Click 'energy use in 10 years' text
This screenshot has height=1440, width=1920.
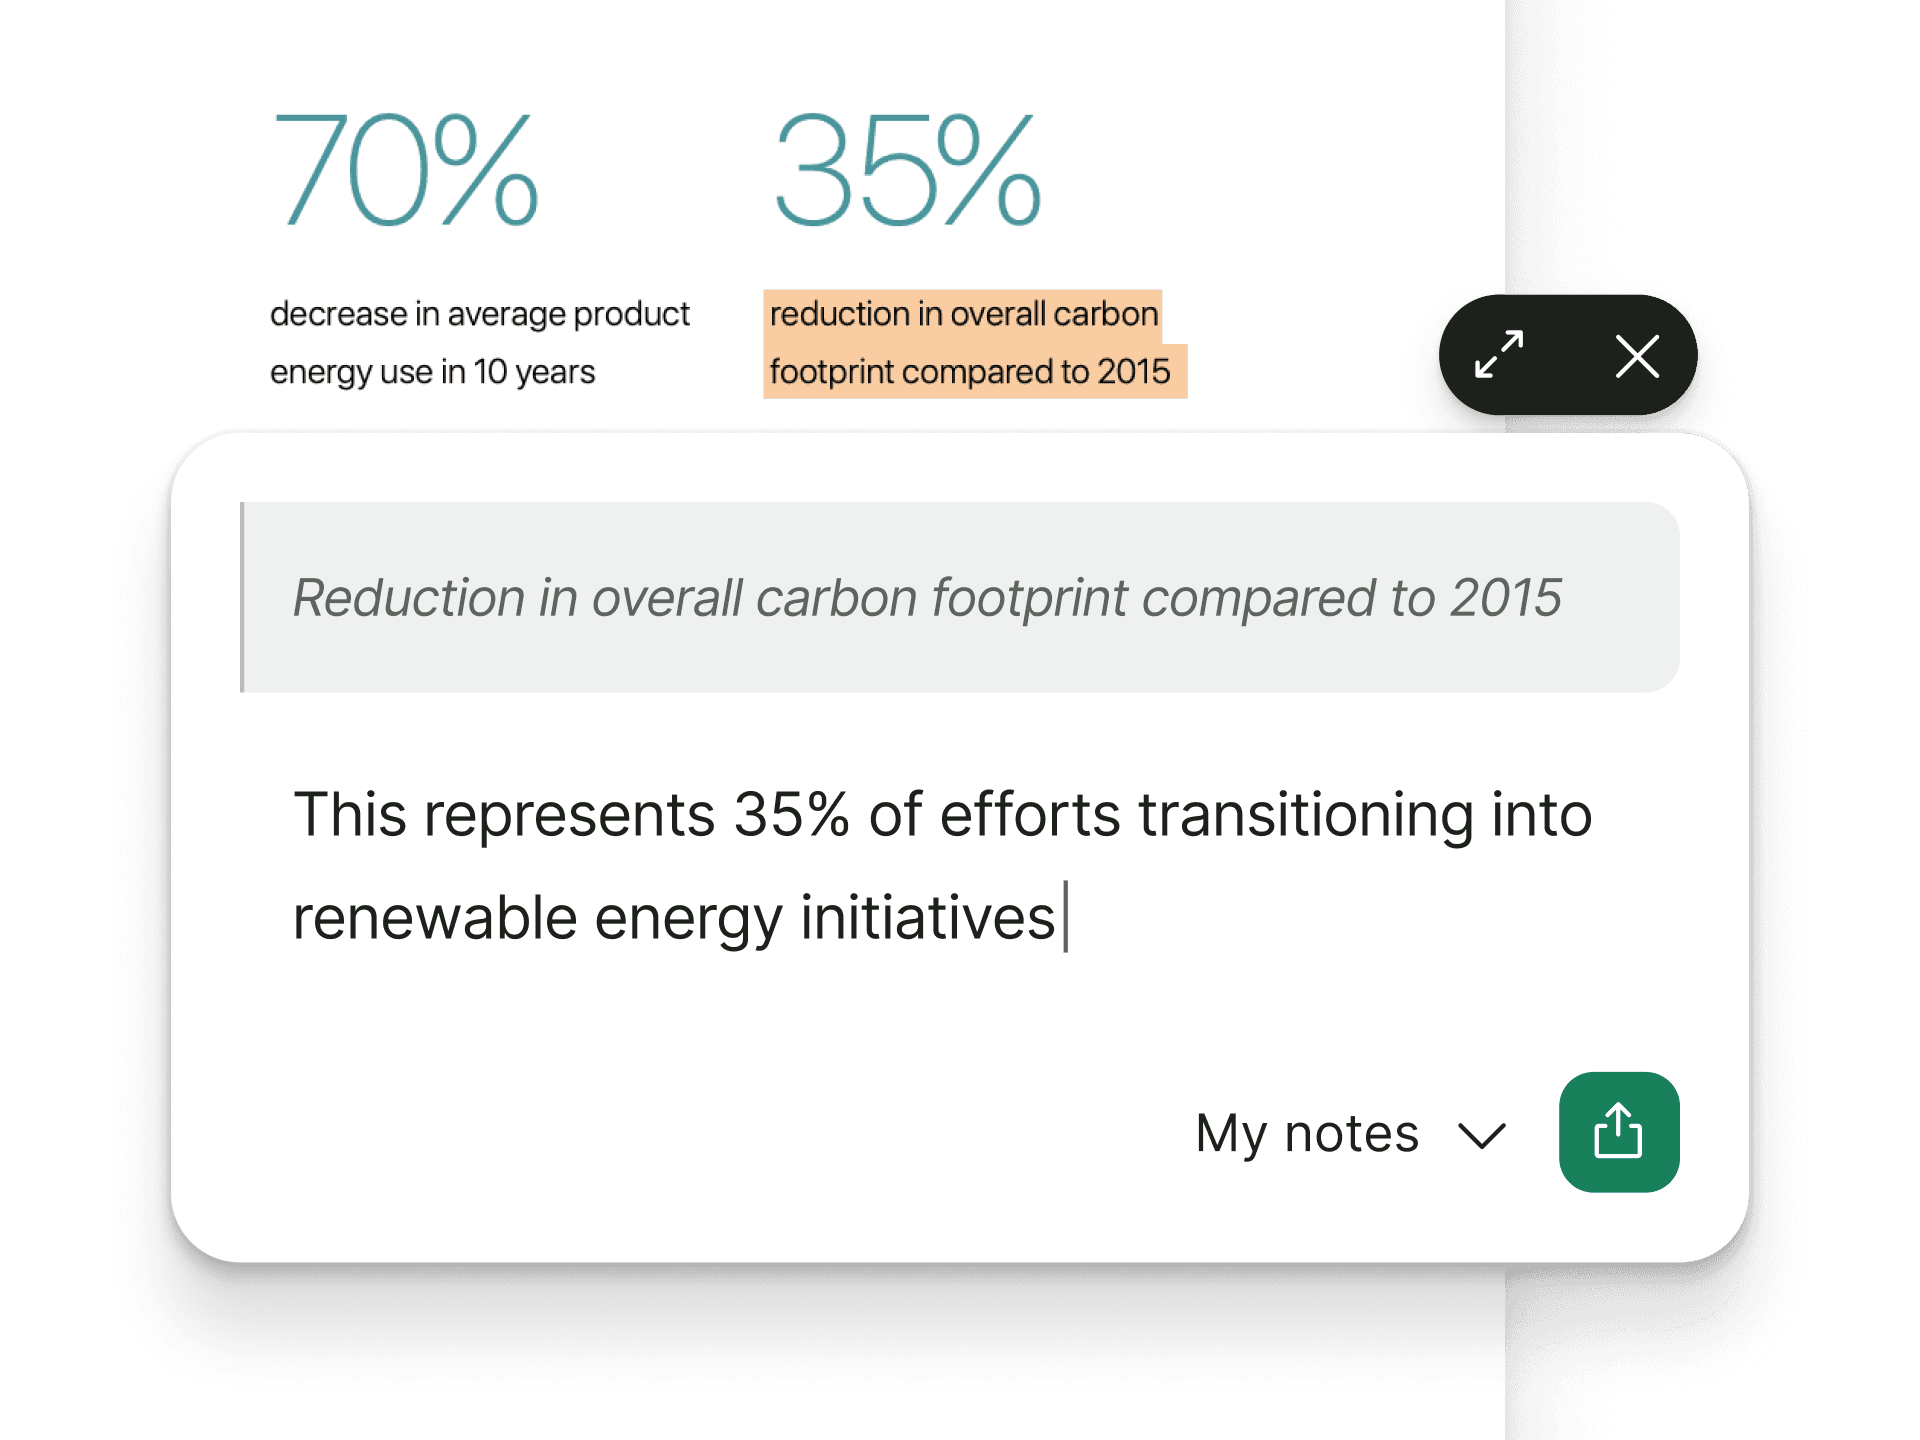click(x=432, y=372)
